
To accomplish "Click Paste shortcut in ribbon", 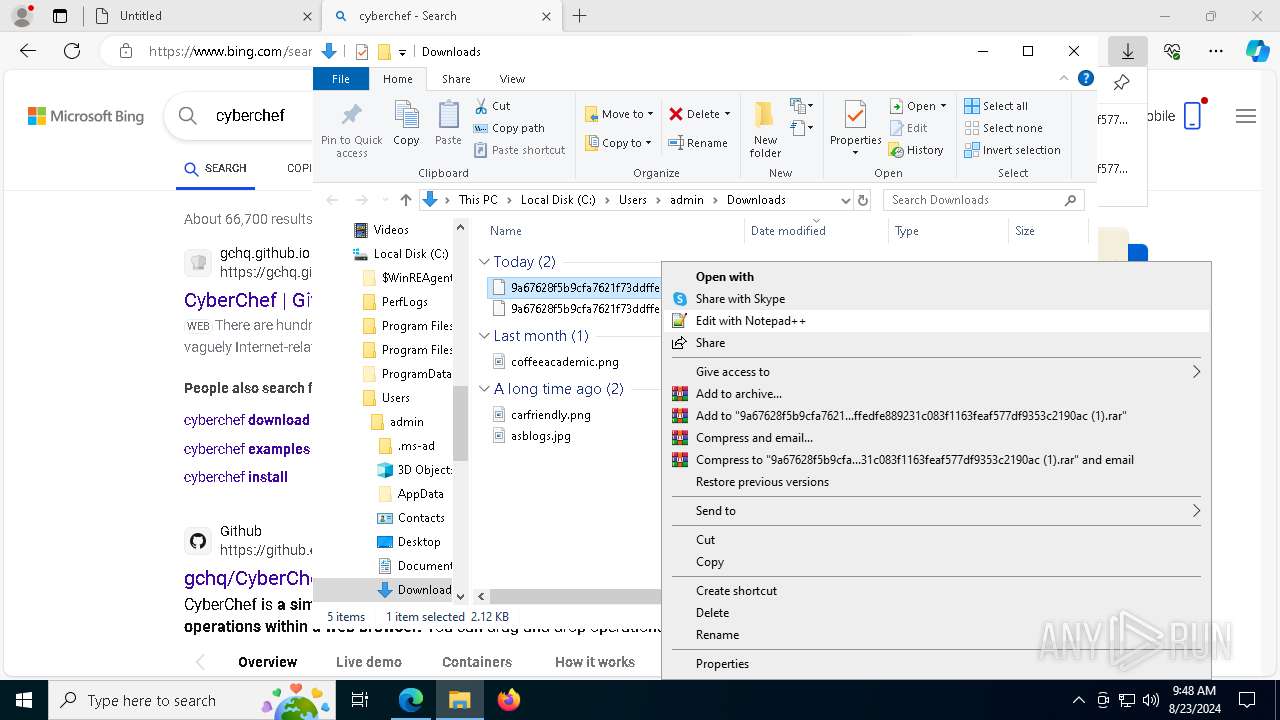I will point(519,150).
